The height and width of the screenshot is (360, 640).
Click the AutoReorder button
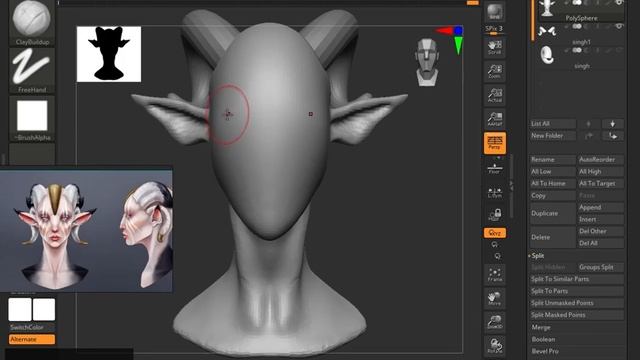point(600,160)
